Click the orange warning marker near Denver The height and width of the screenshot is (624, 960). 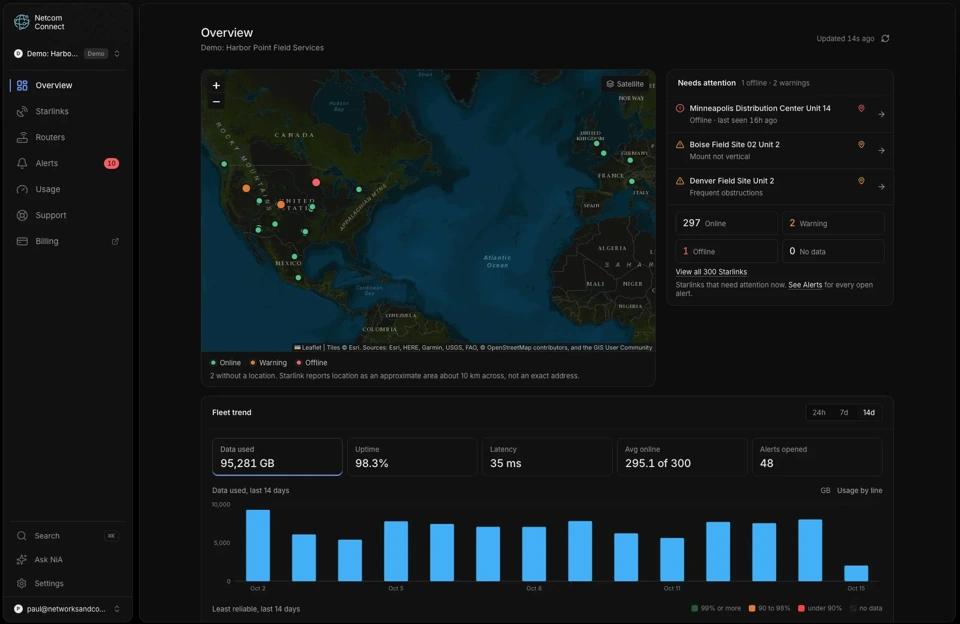click(281, 205)
